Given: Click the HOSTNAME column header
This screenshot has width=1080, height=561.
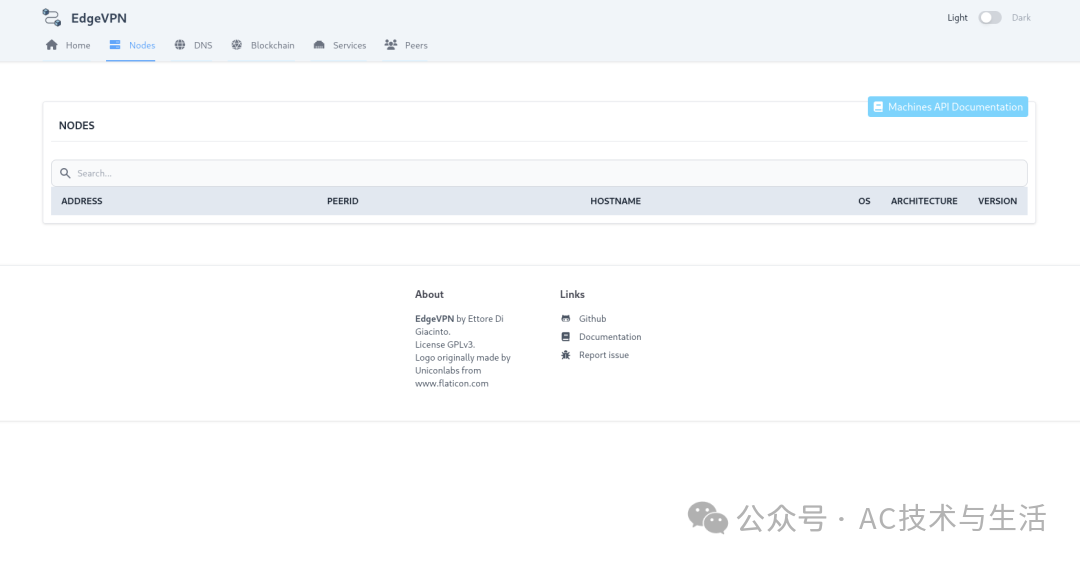Looking at the screenshot, I should (615, 201).
